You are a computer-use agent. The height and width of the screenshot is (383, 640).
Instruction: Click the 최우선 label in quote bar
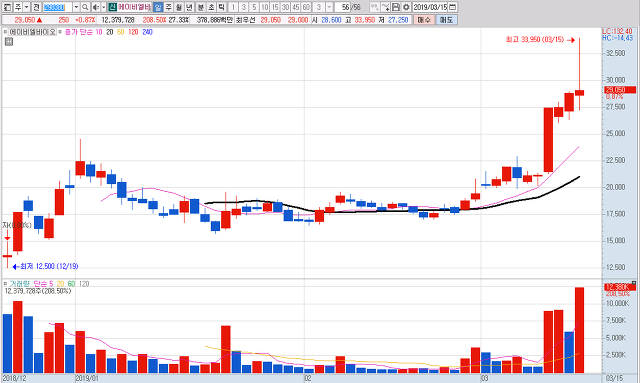(245, 20)
